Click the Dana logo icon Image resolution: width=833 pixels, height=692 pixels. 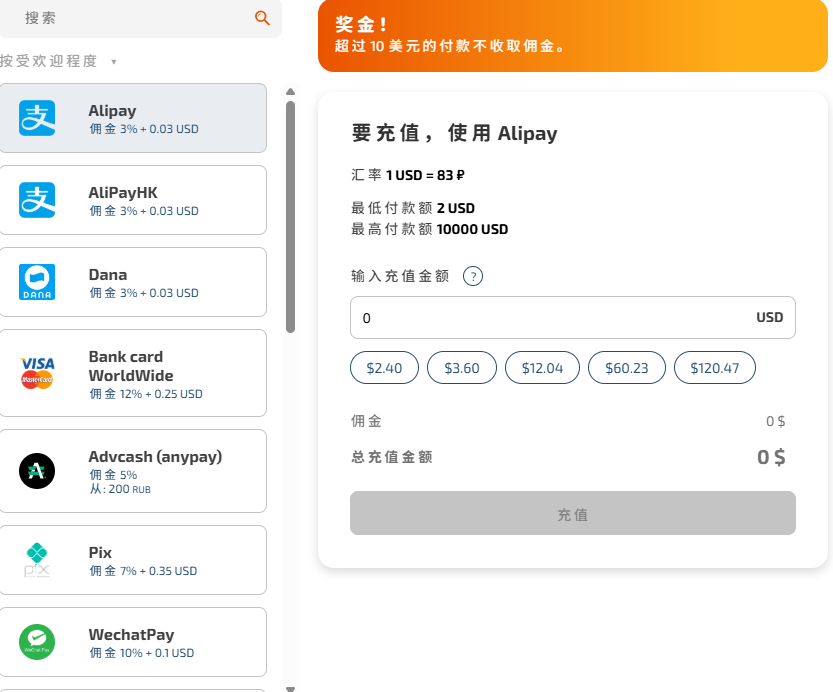[37, 282]
